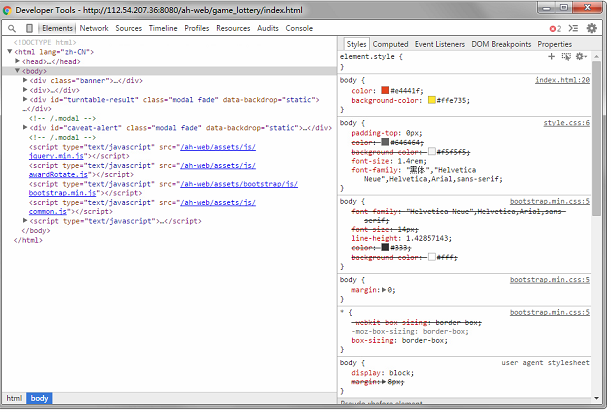Expand the div class banner node
The height and width of the screenshot is (412, 611).
[25, 80]
